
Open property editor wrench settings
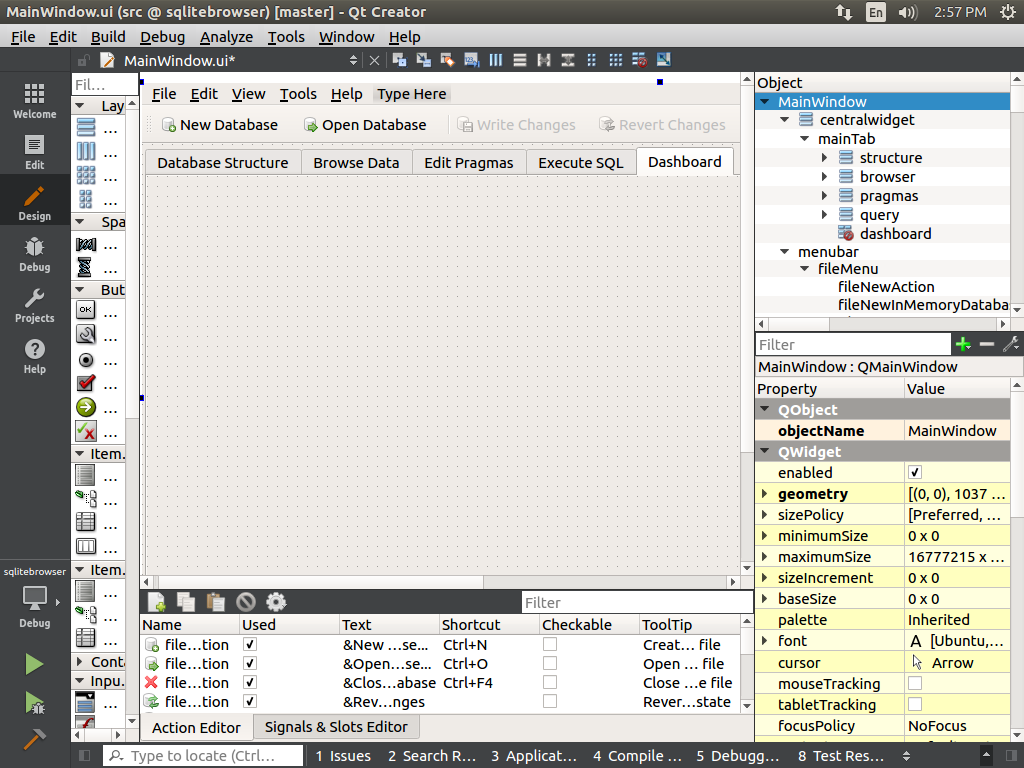[1011, 344]
